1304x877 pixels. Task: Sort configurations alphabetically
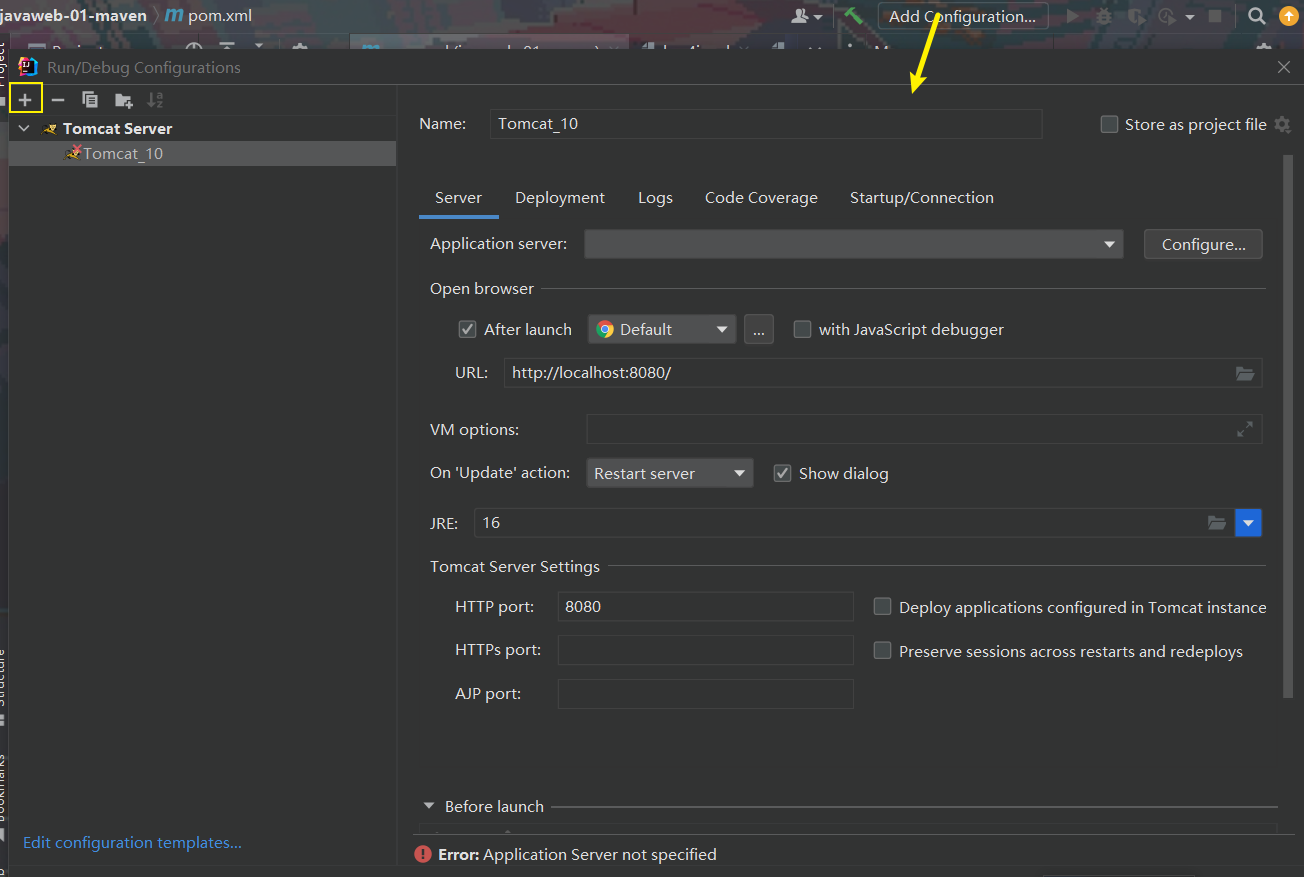tap(155, 99)
